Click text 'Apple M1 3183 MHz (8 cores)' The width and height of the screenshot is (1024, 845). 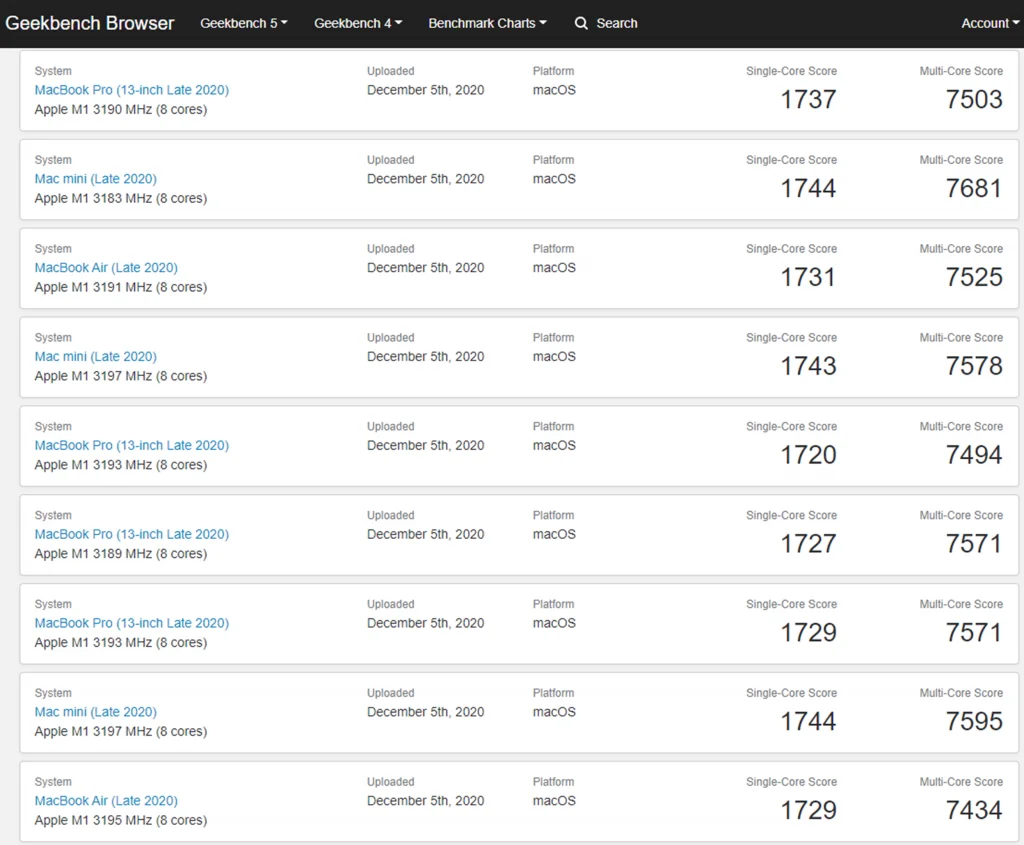click(121, 199)
